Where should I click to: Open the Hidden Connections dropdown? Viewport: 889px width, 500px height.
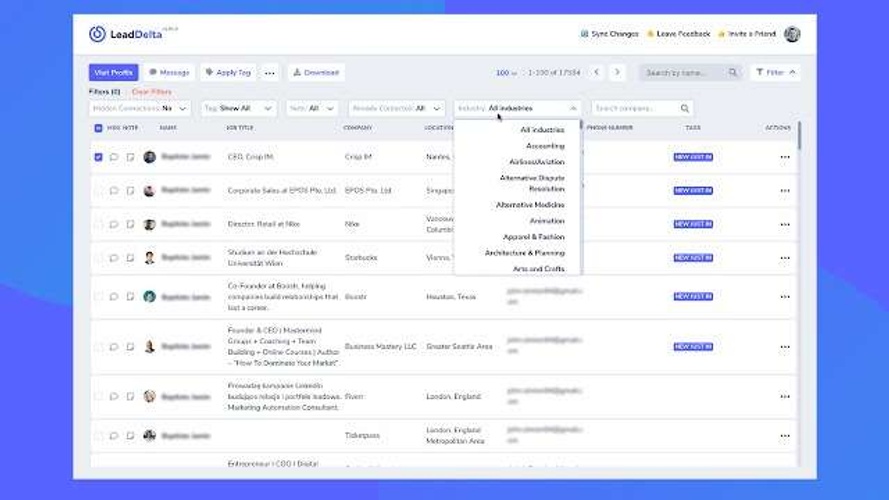140,108
